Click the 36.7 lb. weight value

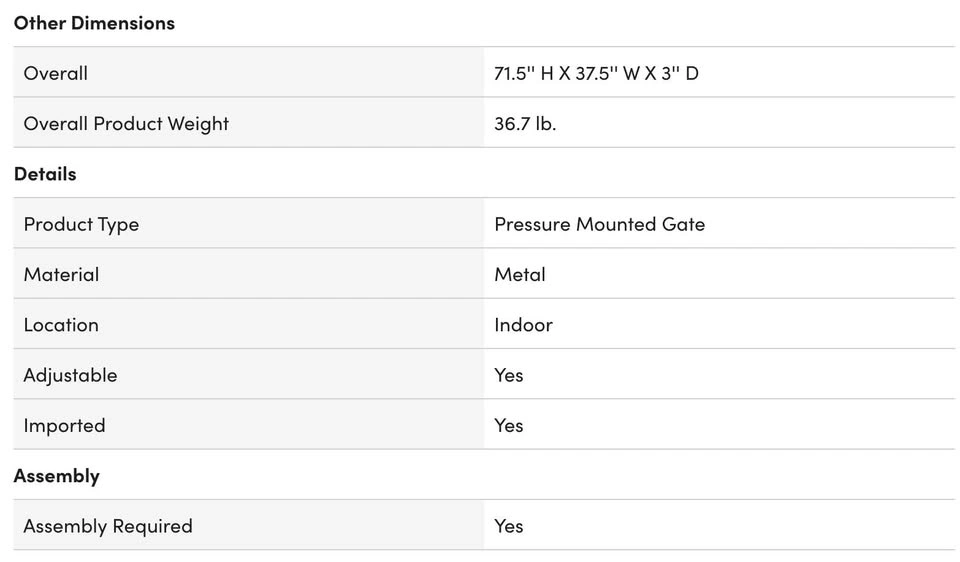[525, 124]
